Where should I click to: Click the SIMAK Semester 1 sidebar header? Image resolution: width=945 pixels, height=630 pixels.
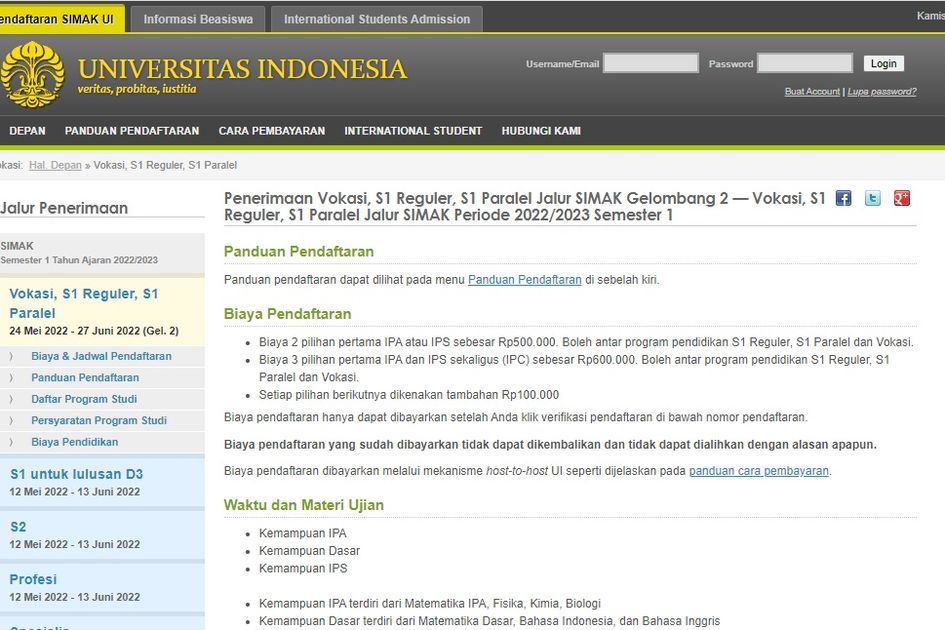(x=102, y=253)
